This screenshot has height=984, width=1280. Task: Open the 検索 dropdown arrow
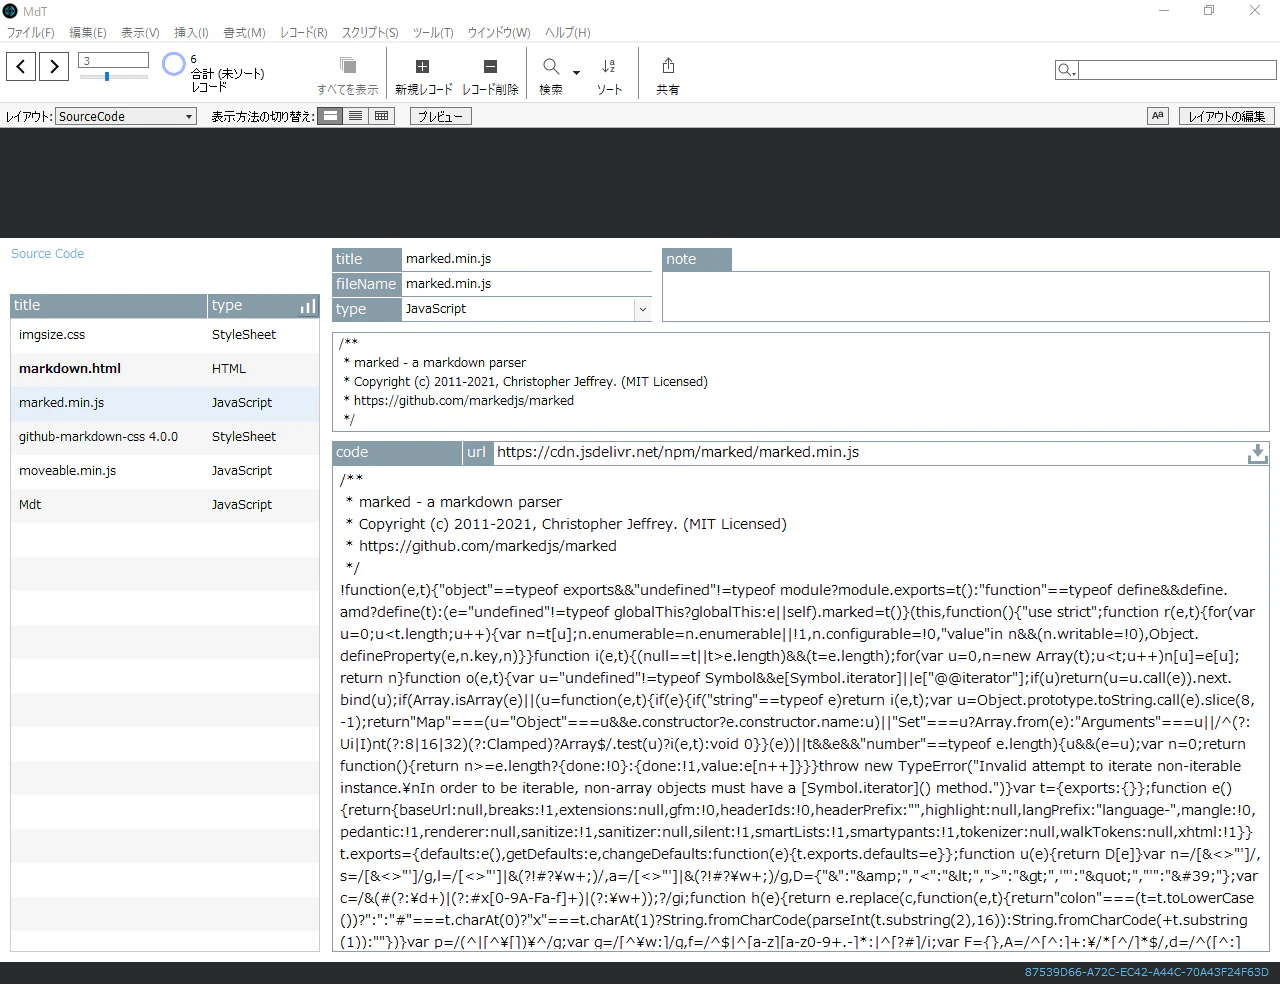[x=576, y=72]
